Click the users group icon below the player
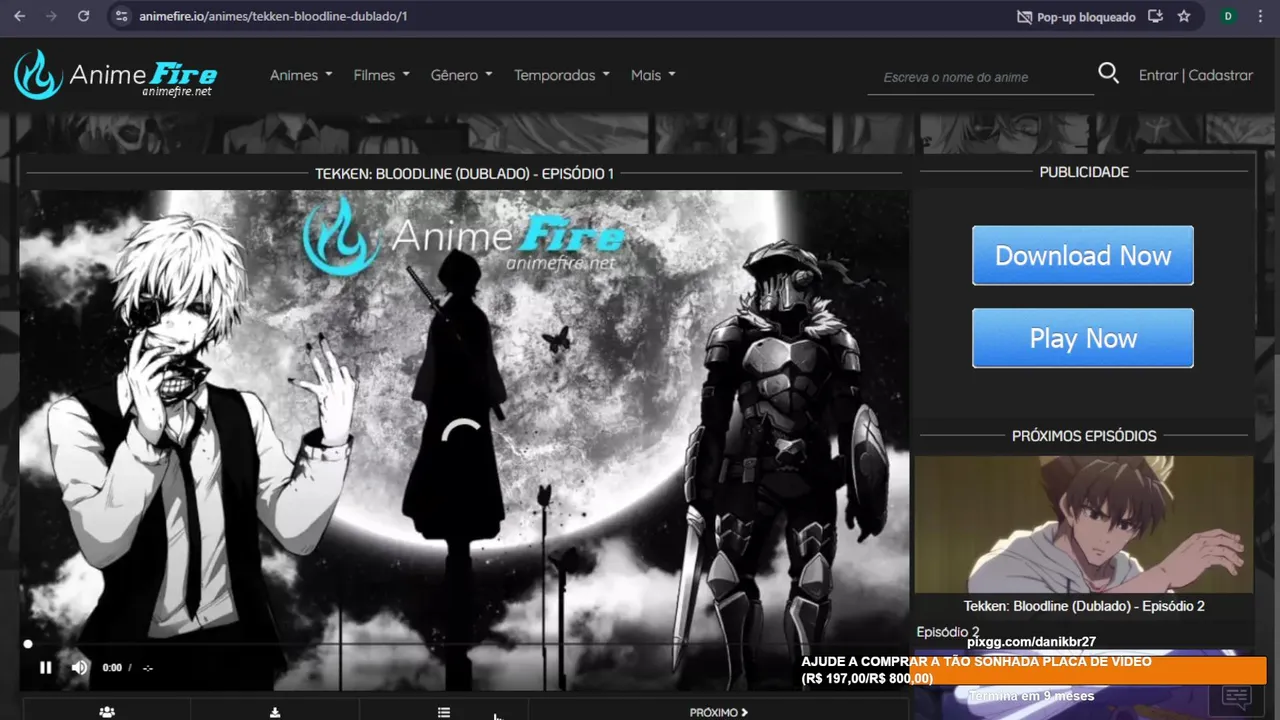1280x720 pixels. click(107, 712)
